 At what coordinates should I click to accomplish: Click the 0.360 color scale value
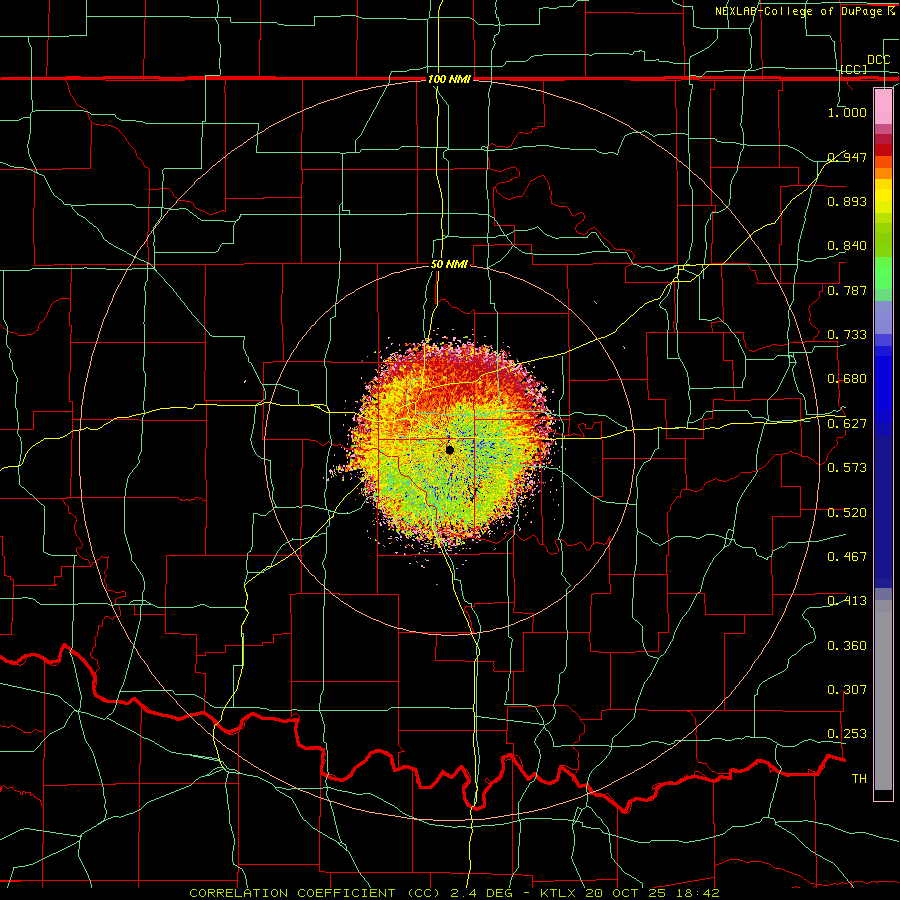coord(847,646)
